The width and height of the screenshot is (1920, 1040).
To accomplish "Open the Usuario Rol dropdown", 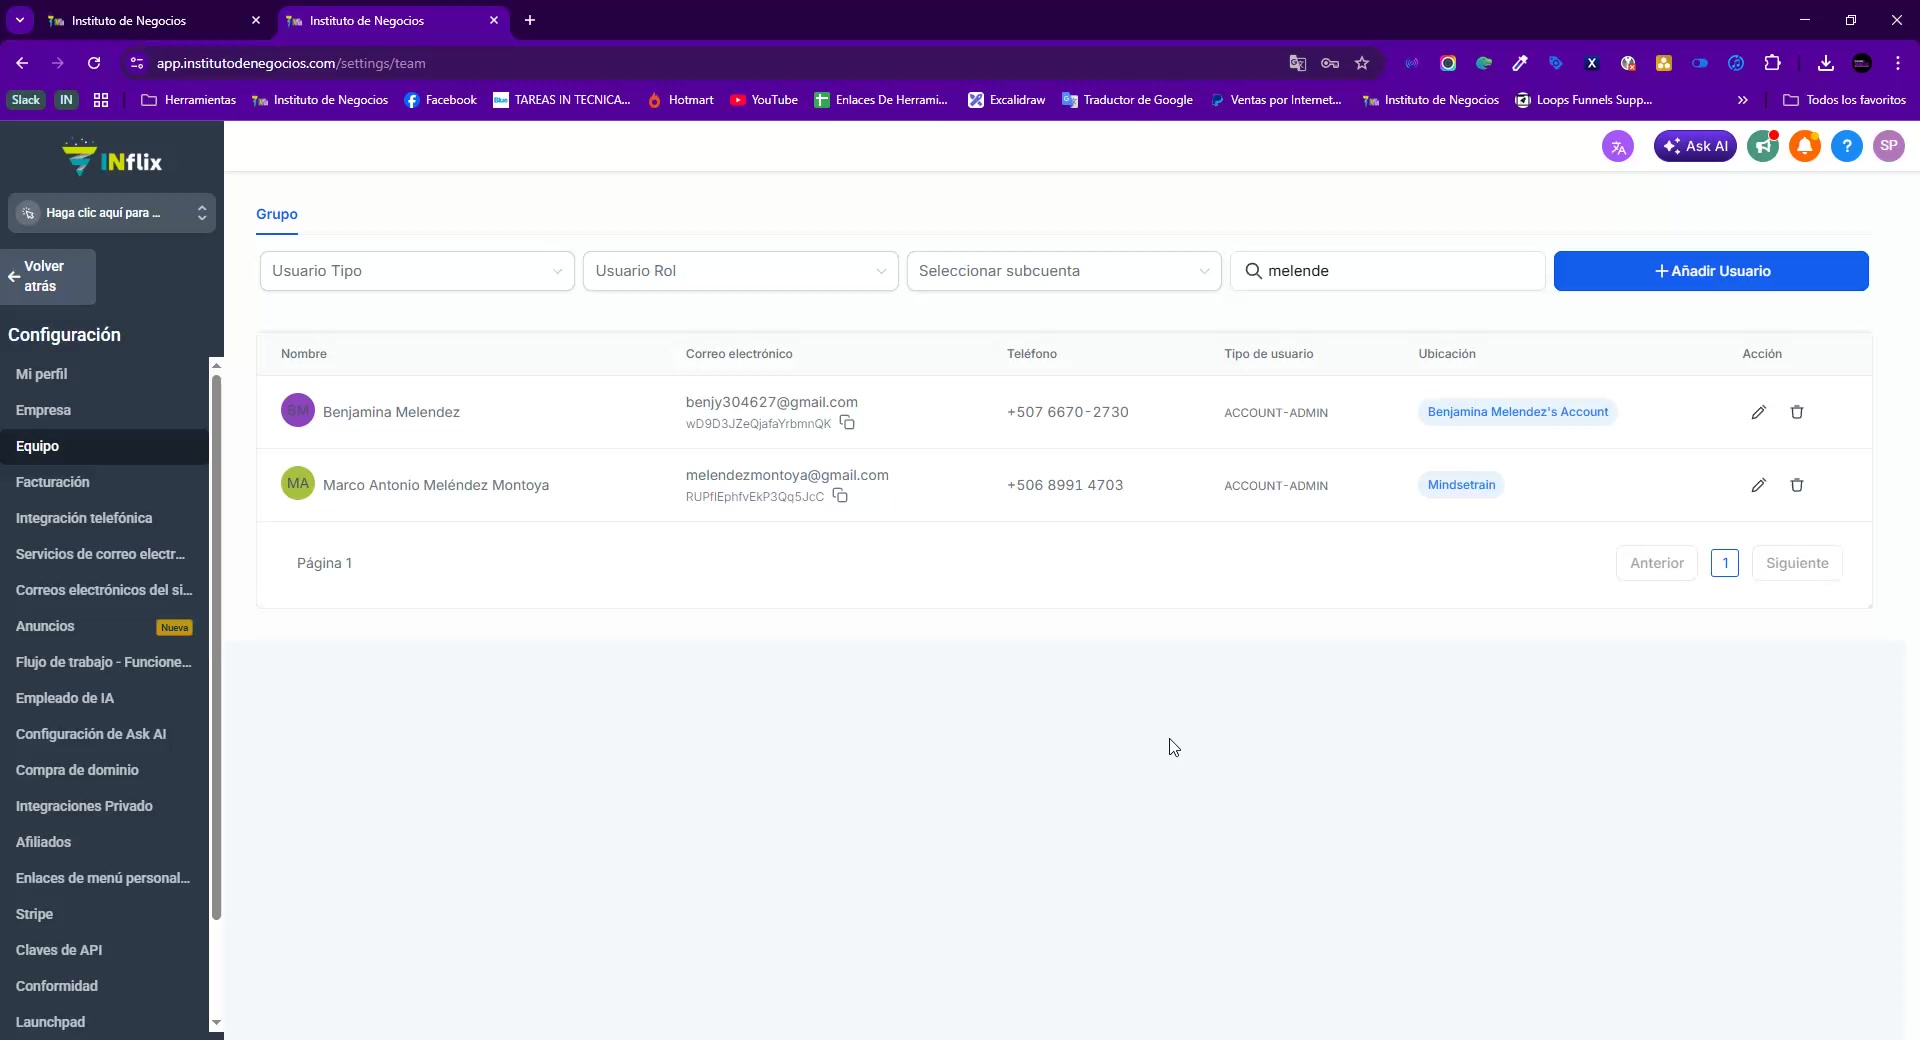I will [x=740, y=271].
